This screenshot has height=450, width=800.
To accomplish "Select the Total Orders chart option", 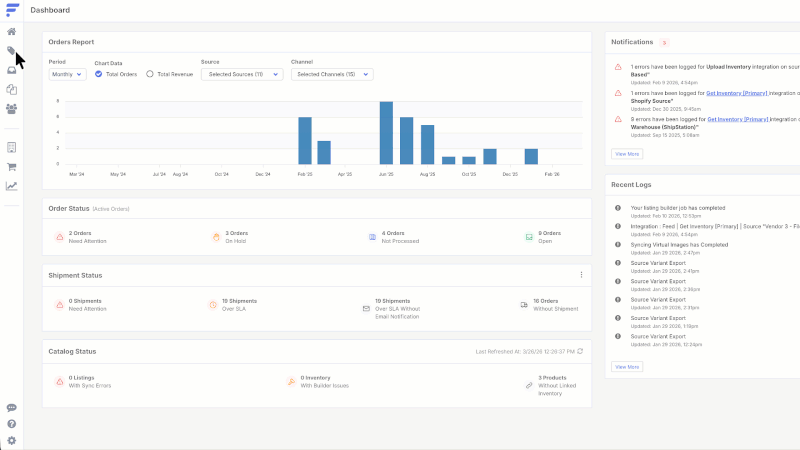I will click(x=99, y=74).
